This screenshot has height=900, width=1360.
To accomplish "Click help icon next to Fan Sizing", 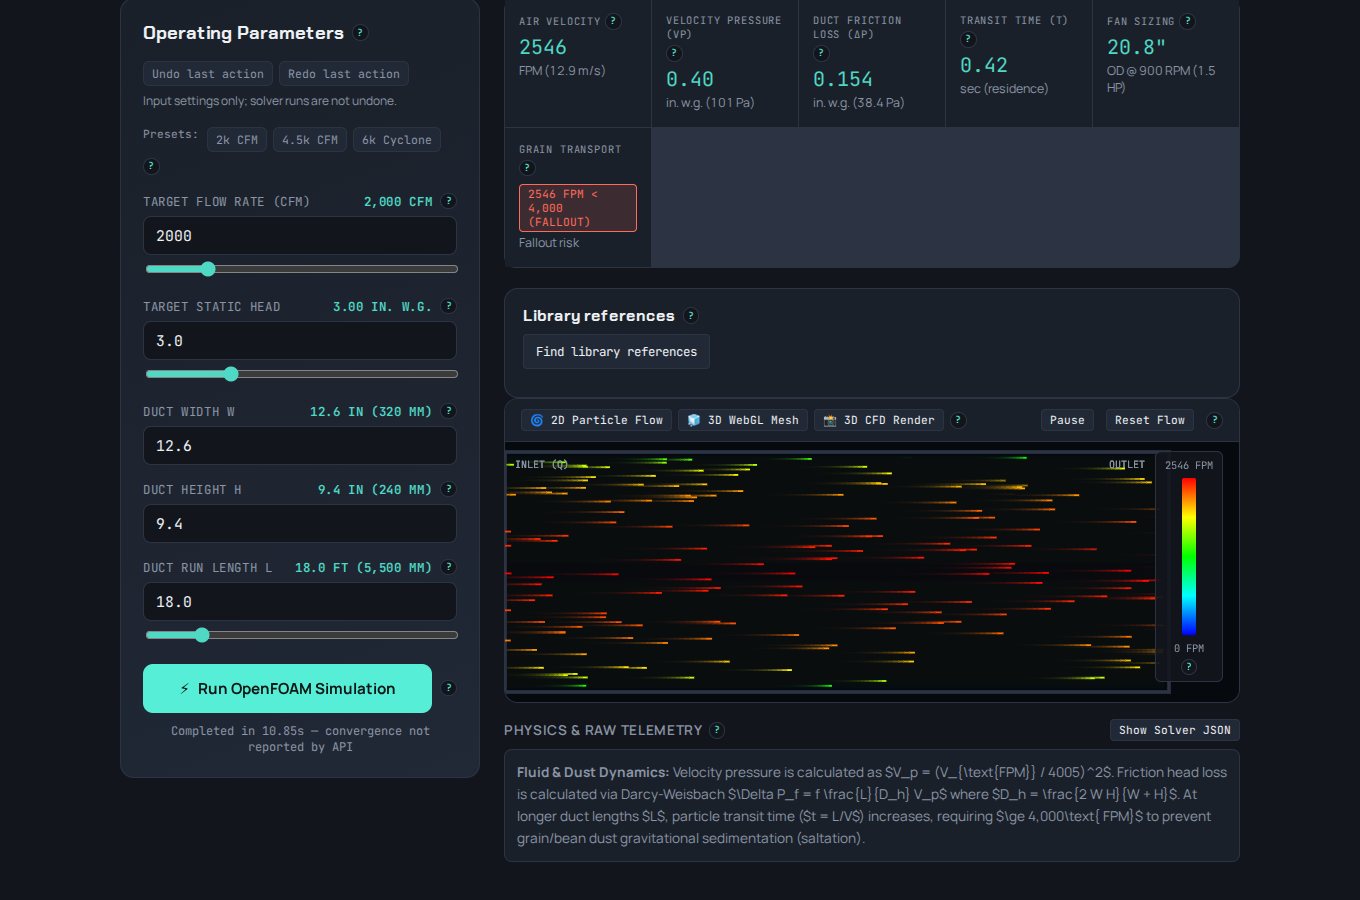I will click(x=1188, y=21).
